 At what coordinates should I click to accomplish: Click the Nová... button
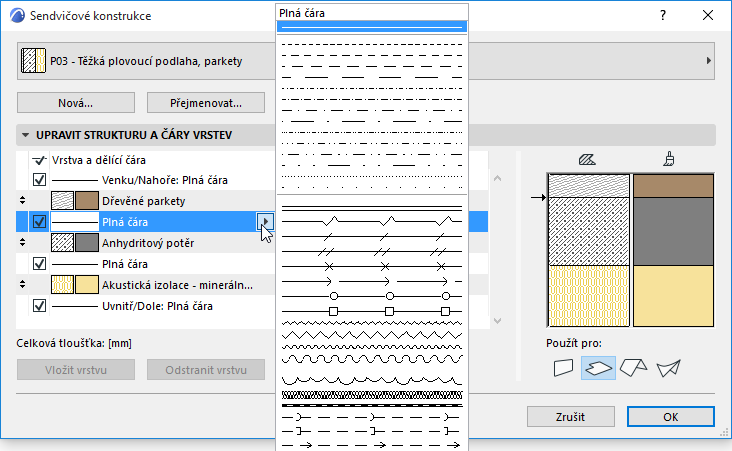tap(75, 103)
